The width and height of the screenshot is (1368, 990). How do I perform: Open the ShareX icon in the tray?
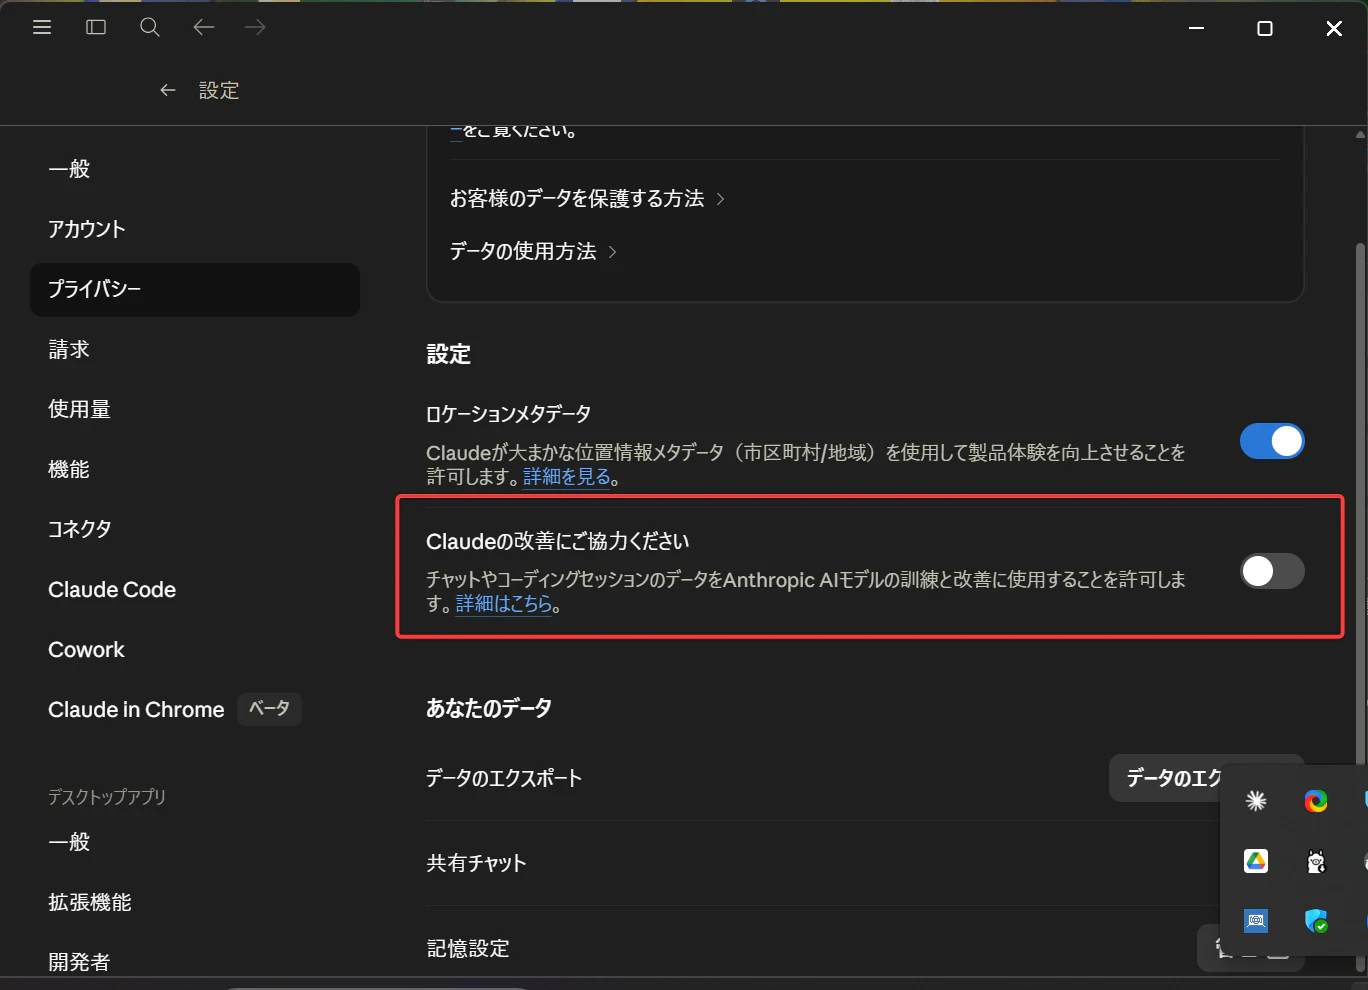coord(1316,800)
